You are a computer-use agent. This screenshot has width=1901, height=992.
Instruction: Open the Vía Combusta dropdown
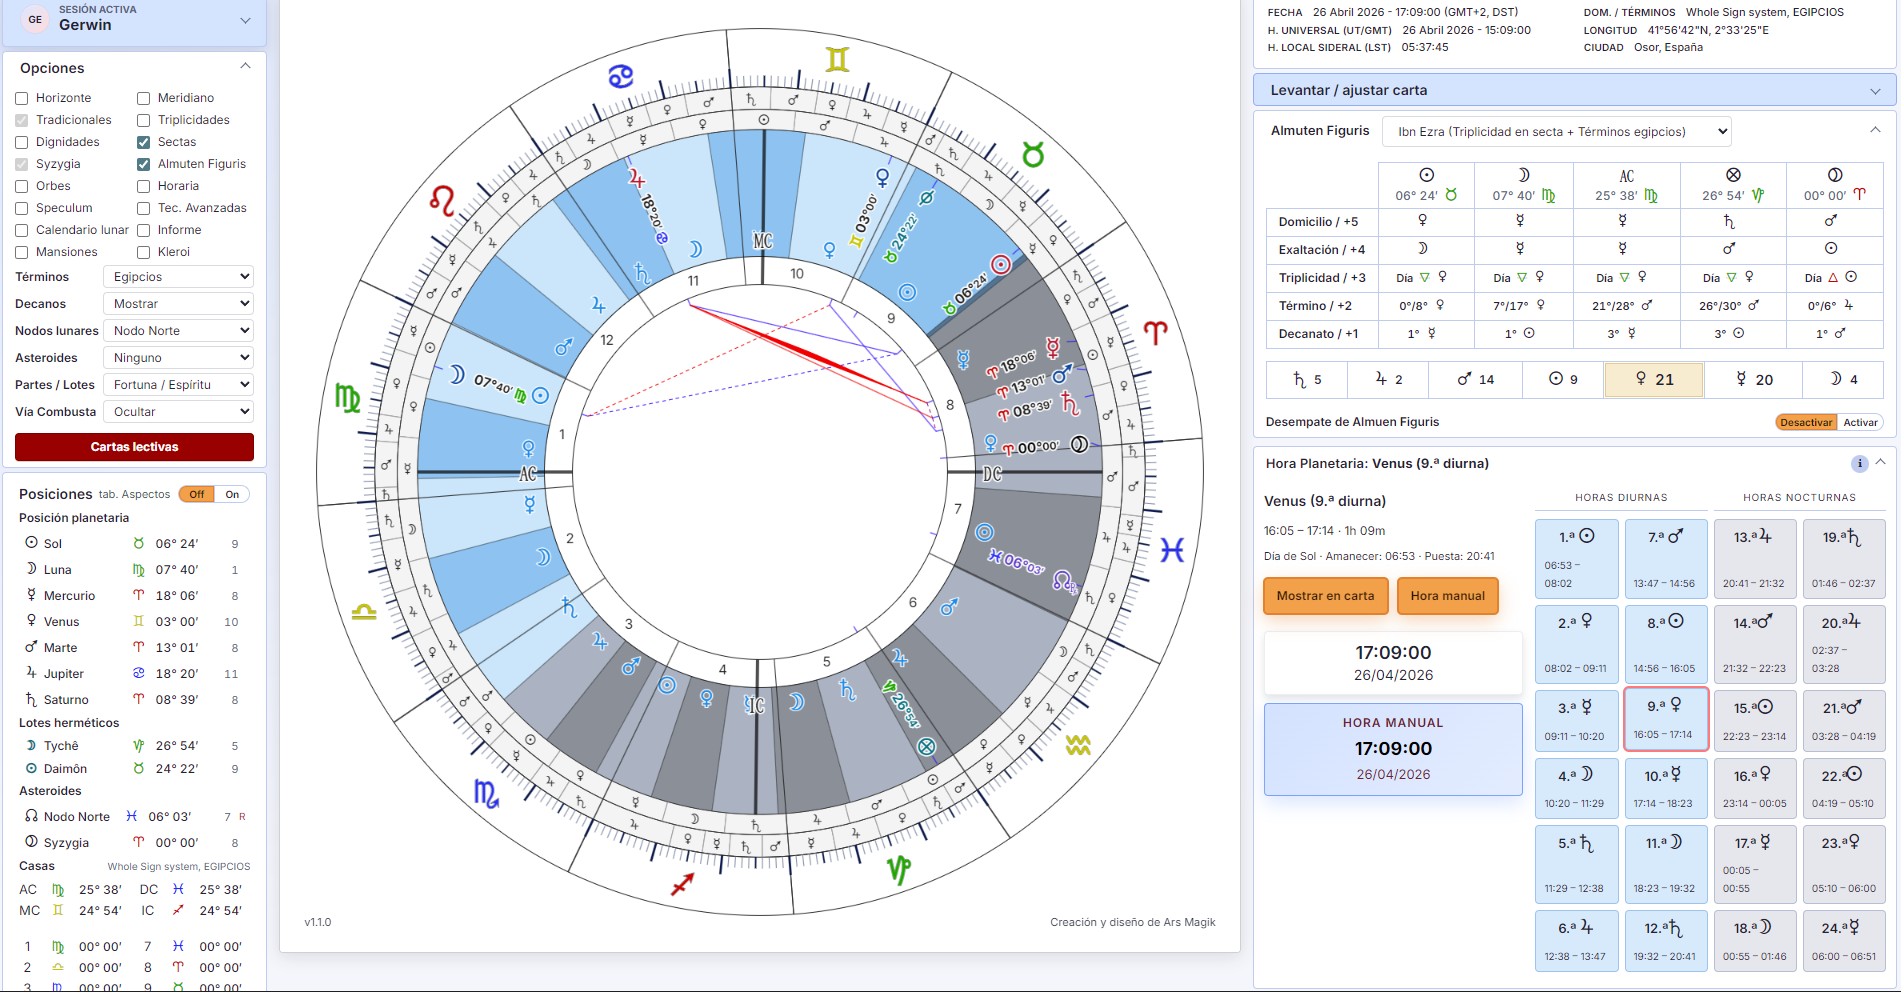click(x=178, y=412)
